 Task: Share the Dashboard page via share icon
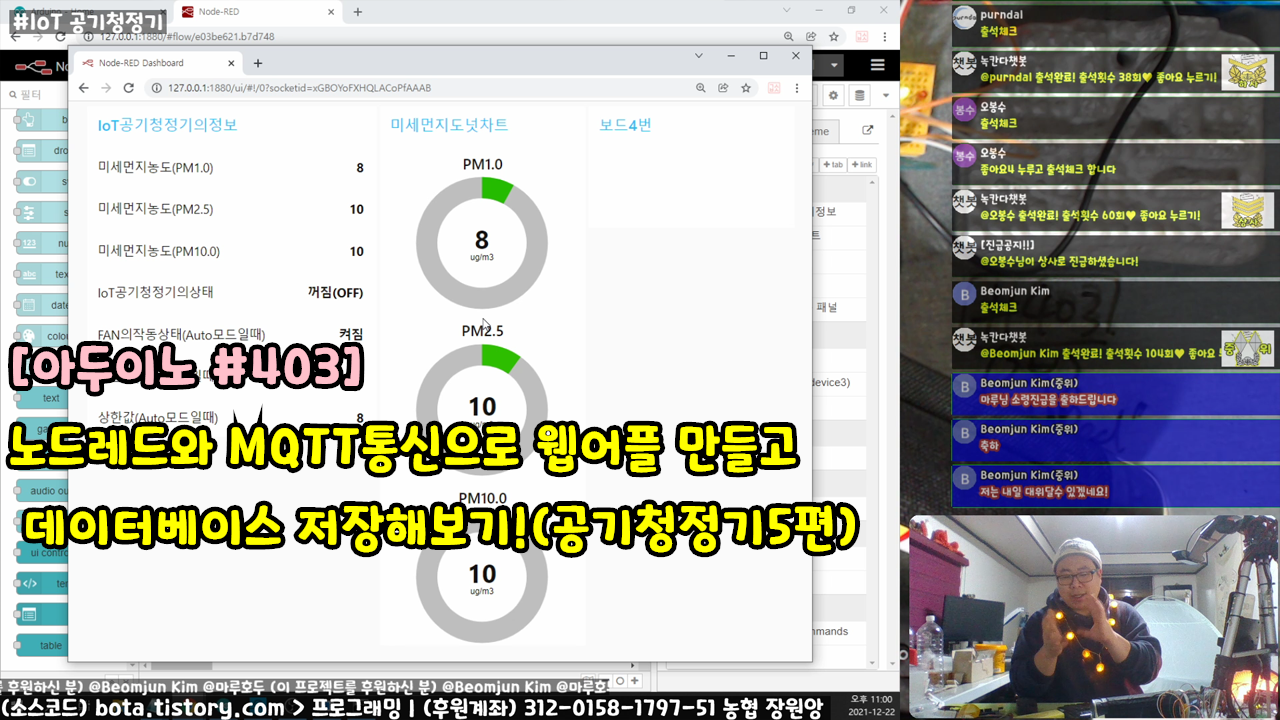pyautogui.click(x=723, y=88)
